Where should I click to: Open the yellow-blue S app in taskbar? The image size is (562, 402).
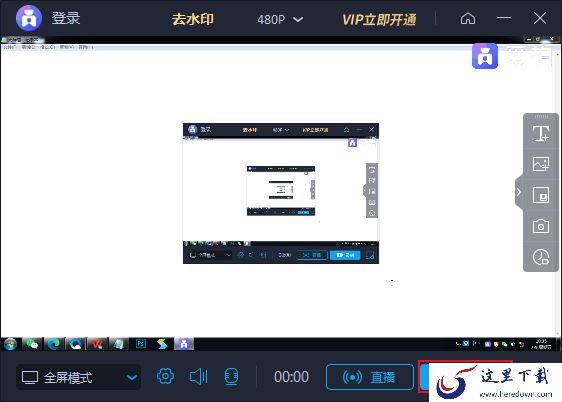[162, 344]
